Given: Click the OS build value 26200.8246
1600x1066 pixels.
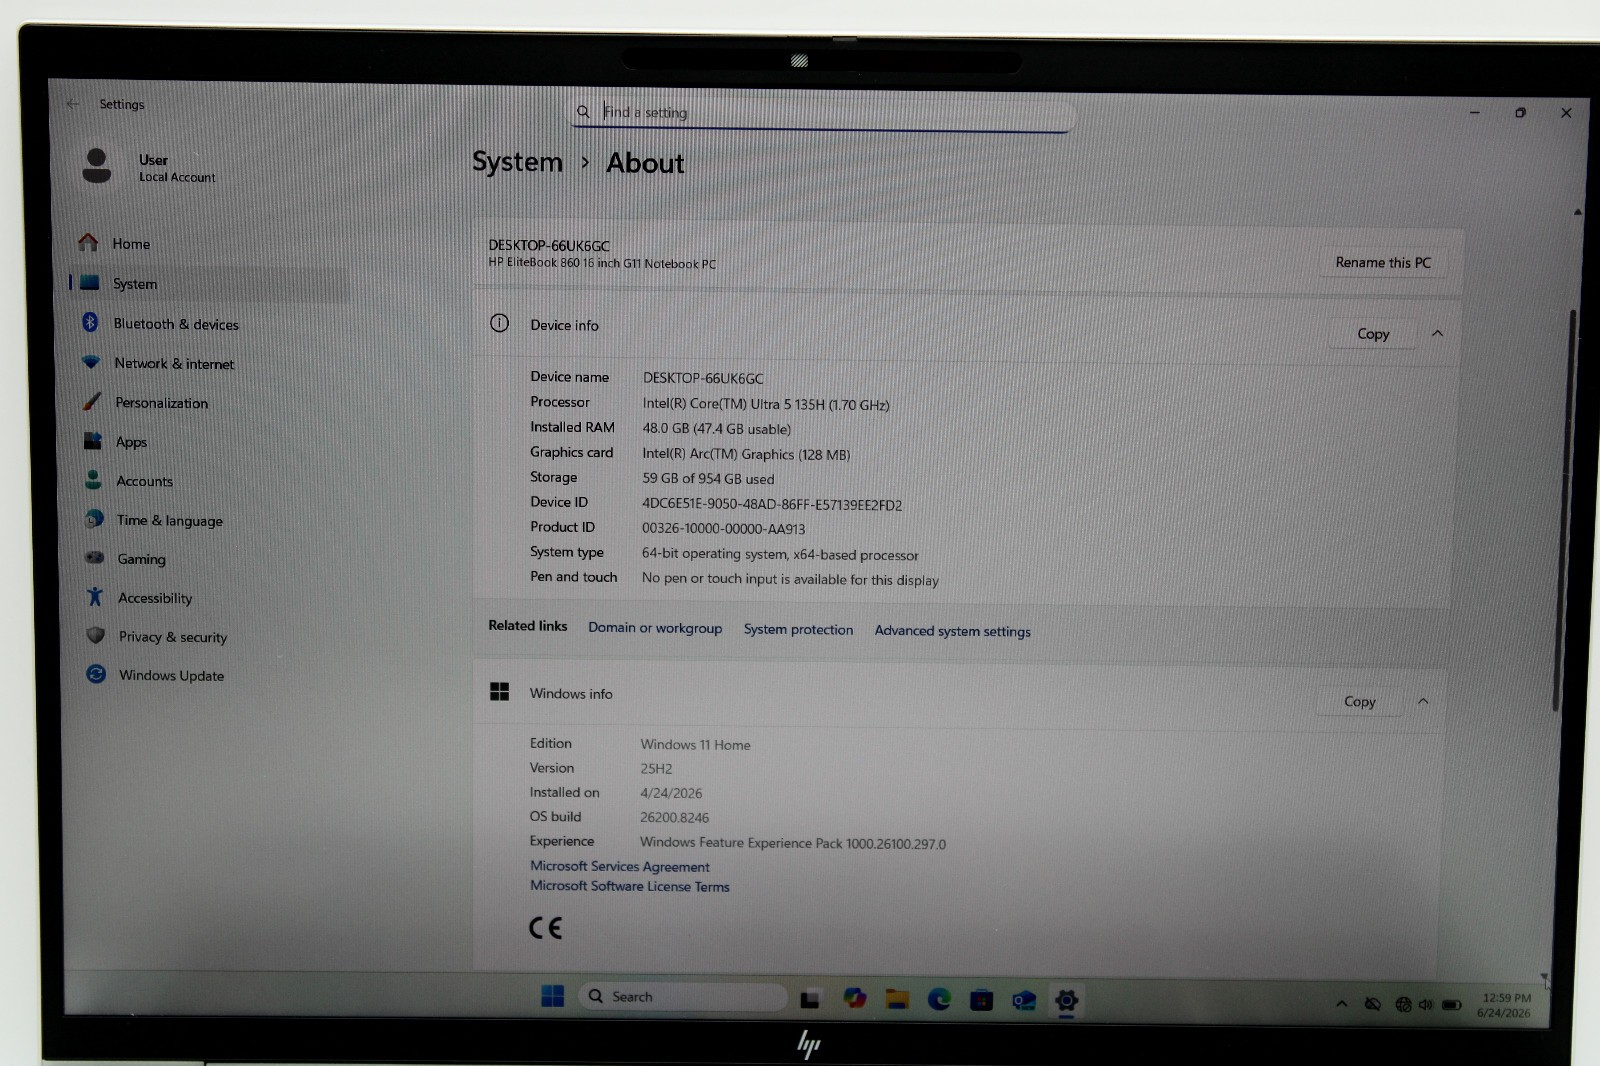Looking at the screenshot, I should pos(674,818).
